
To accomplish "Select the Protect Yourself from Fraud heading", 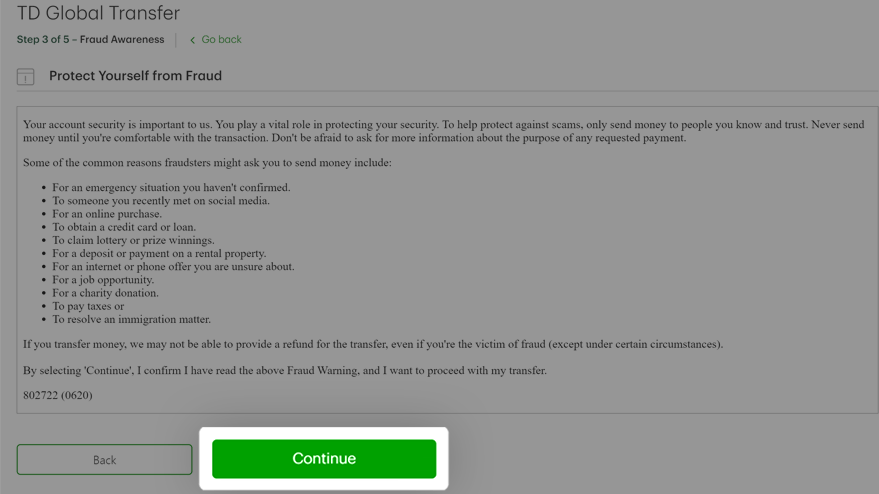I will [136, 76].
